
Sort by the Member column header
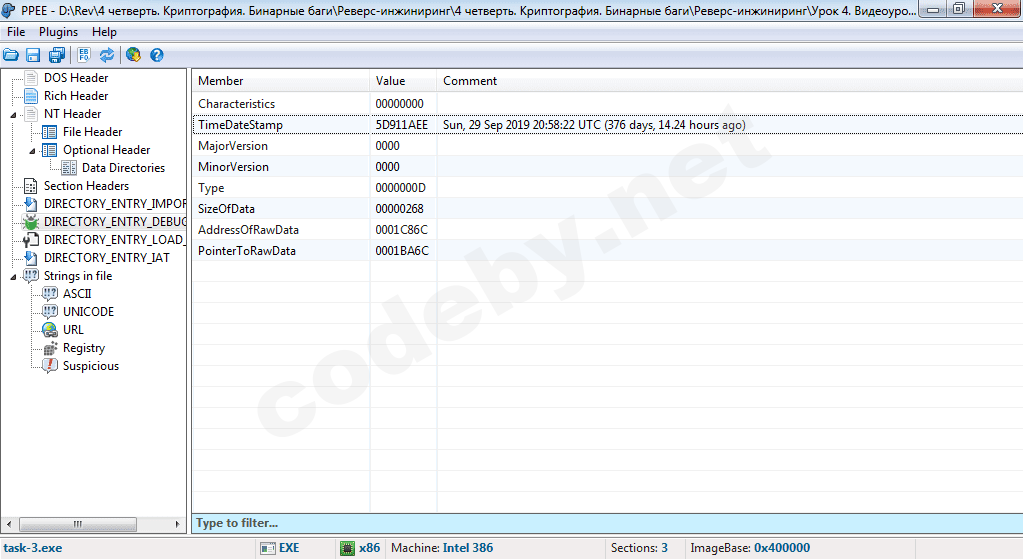pyautogui.click(x=281, y=81)
